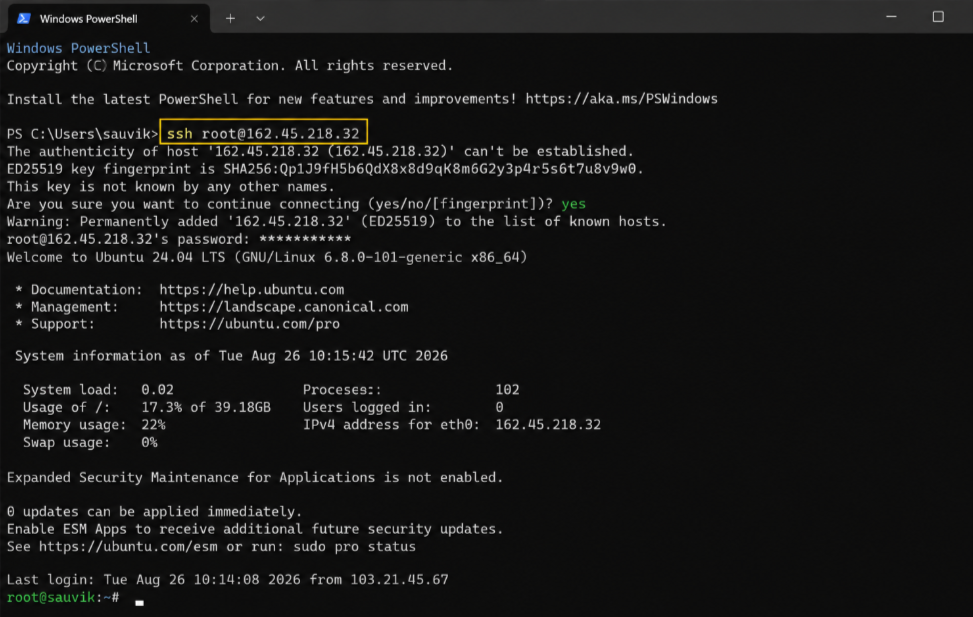
Task: Click the 'PS C:\Users\sauvik>' prompt text
Action: tap(82, 133)
